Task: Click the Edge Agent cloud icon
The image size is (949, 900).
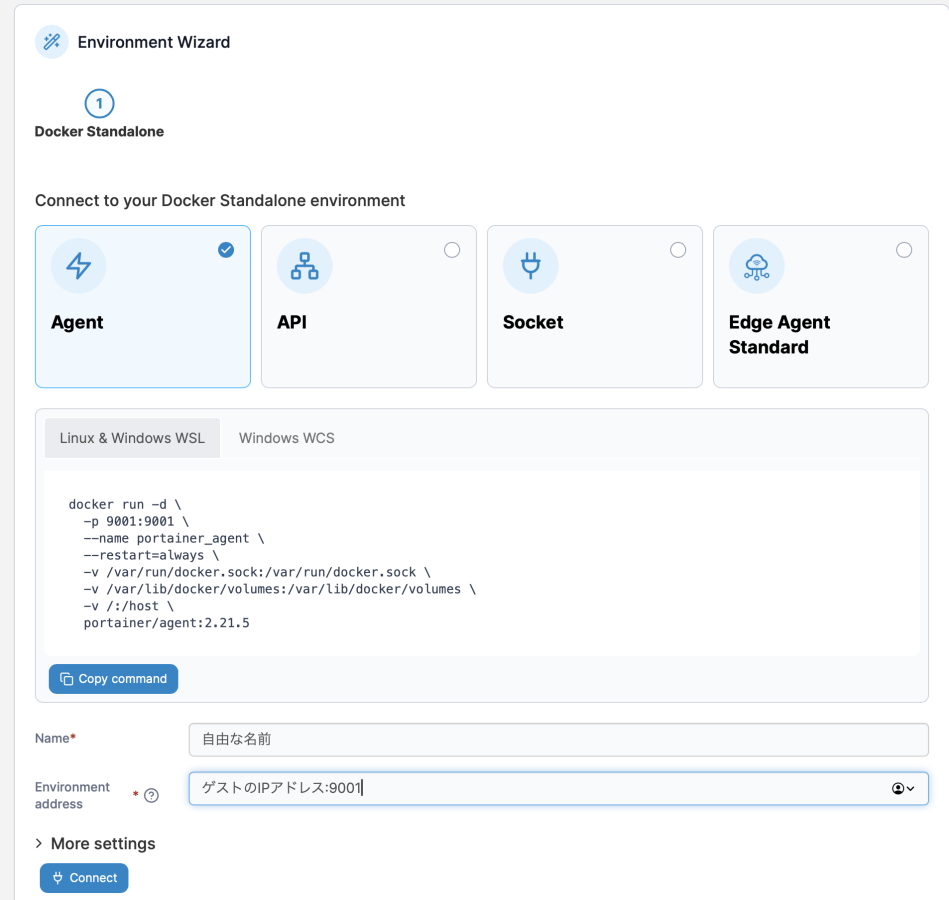Action: (756, 266)
